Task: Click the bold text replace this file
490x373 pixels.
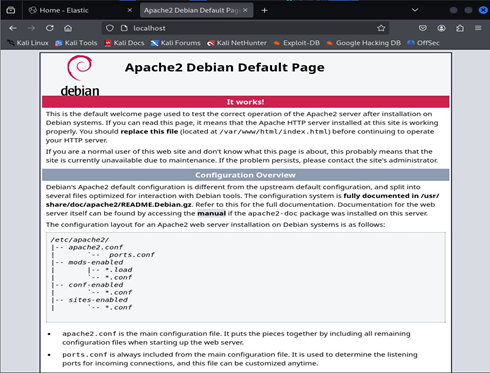Action: pos(149,131)
